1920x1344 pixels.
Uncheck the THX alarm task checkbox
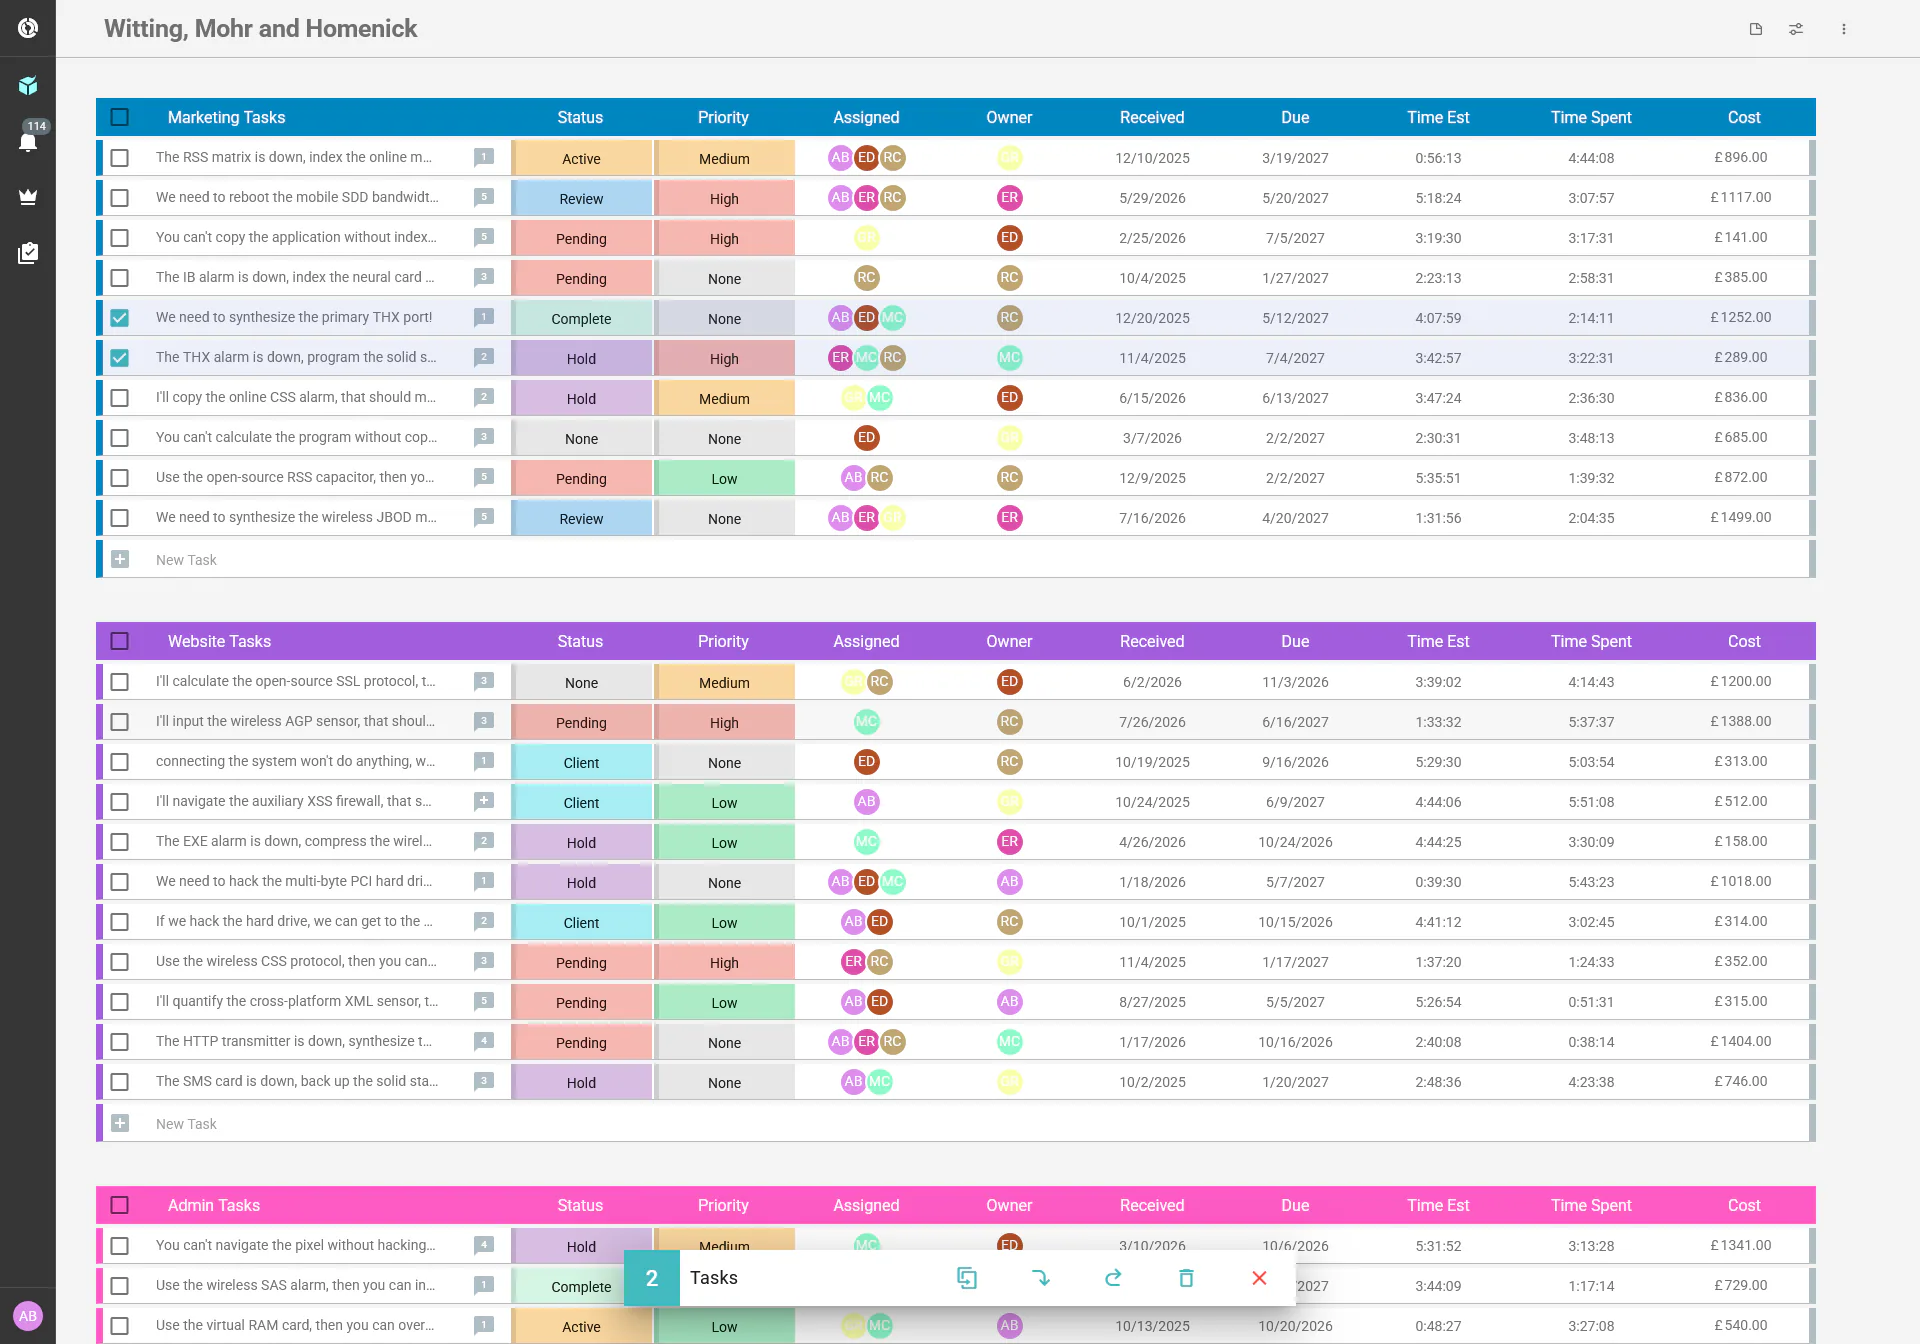[x=120, y=357]
